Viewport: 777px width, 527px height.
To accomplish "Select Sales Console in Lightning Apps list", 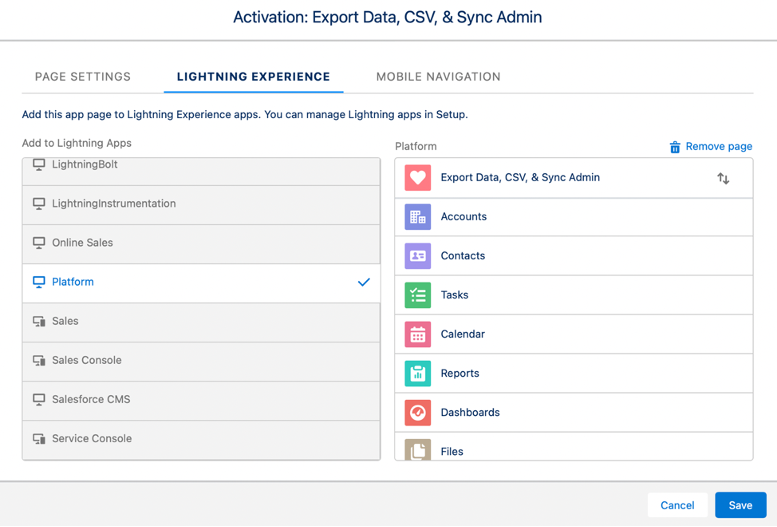I will (x=86, y=360).
